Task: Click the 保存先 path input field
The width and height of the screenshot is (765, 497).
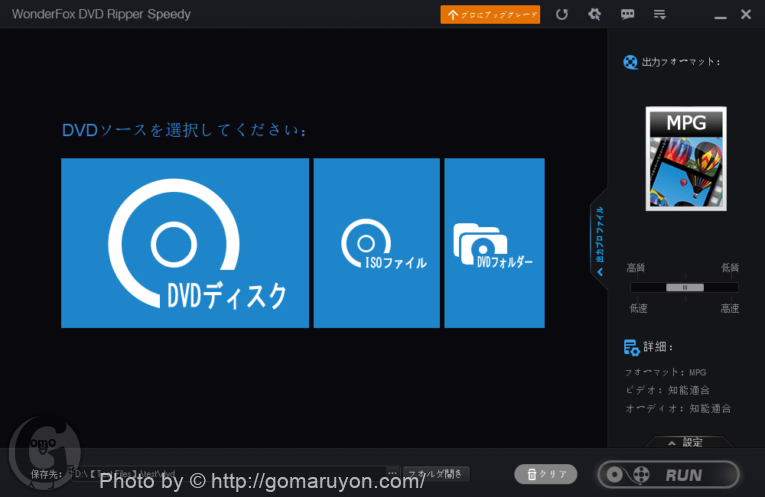Action: click(228, 474)
